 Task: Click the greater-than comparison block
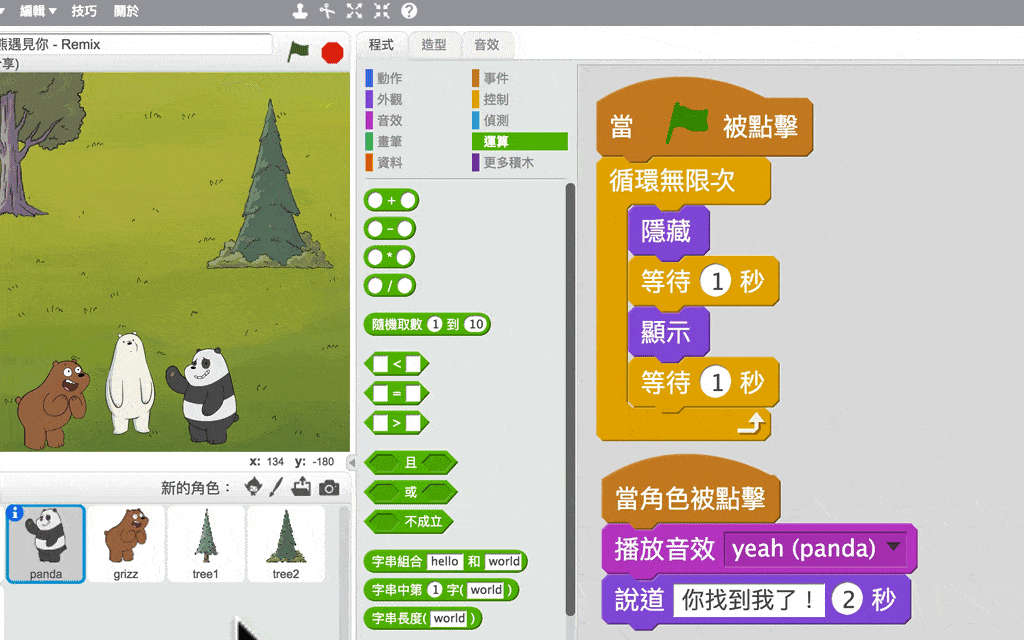(x=396, y=423)
